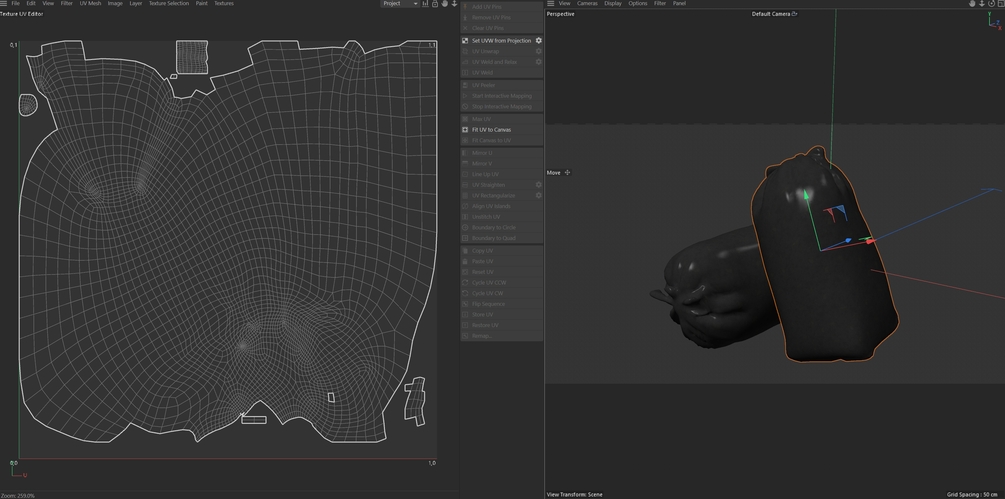Image resolution: width=1005 pixels, height=499 pixels.
Task: Open Set UVW from Projection settings gear
Action: 538,40
